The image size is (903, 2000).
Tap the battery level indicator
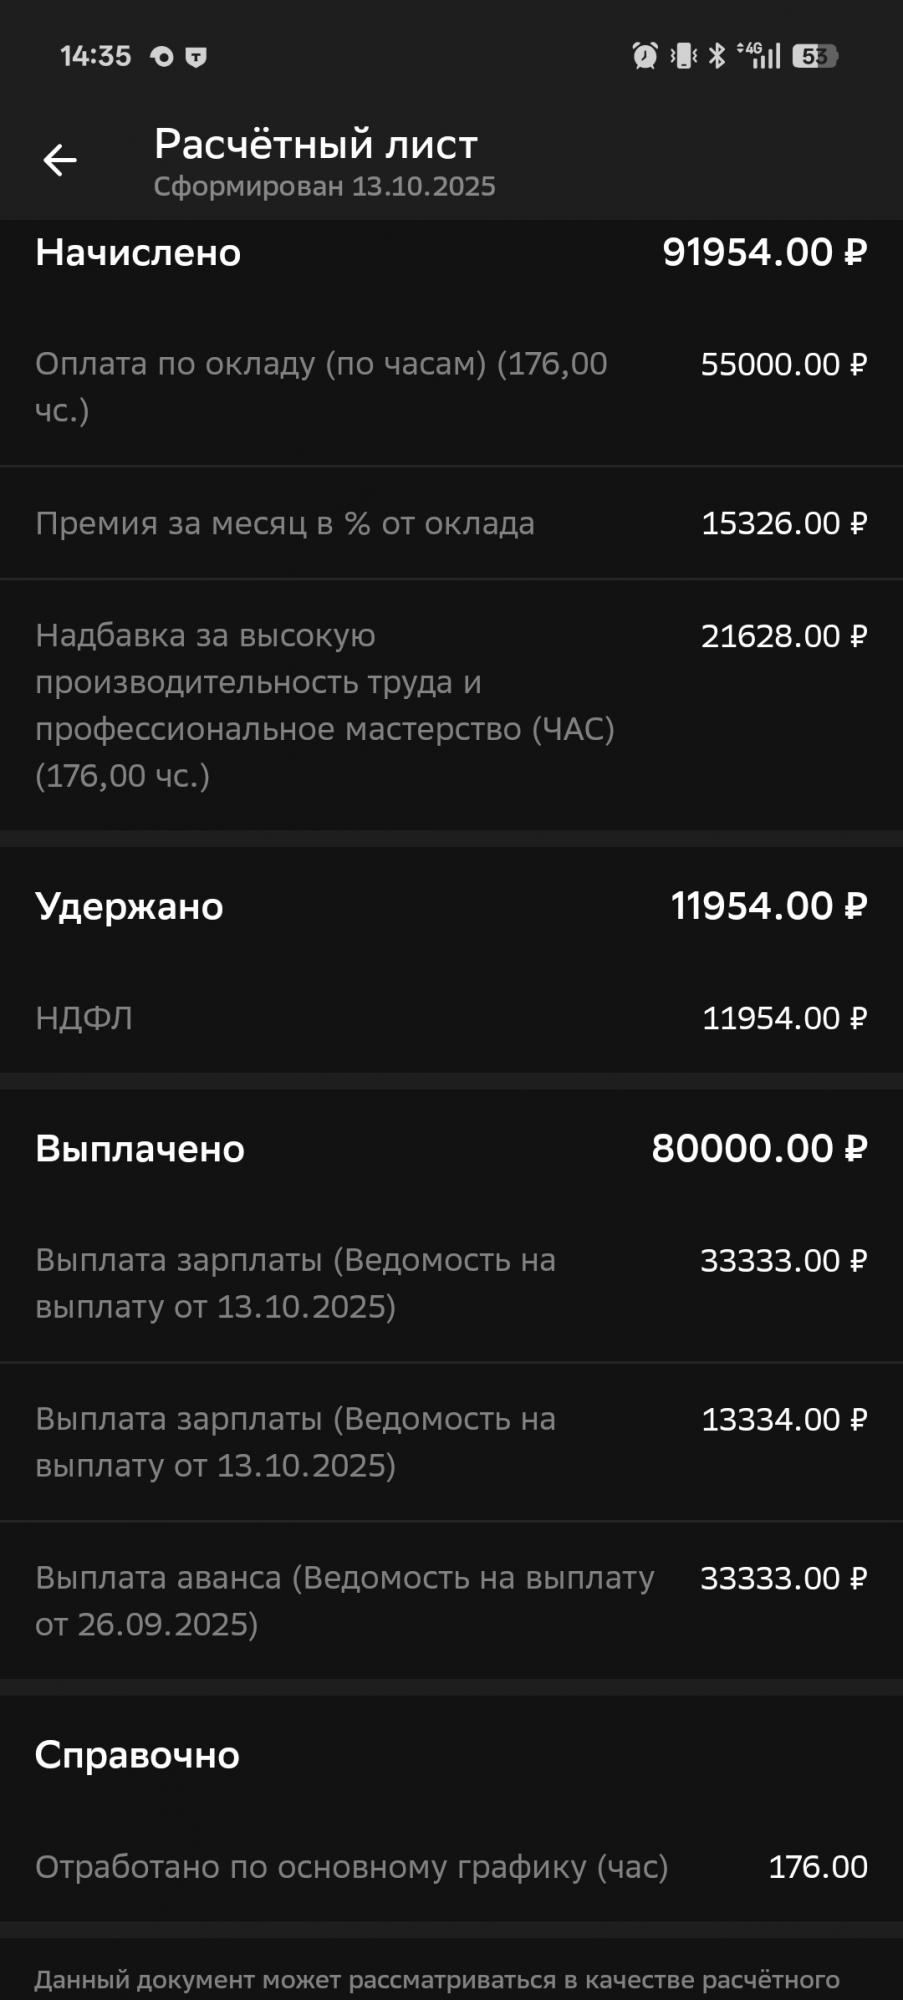(815, 56)
